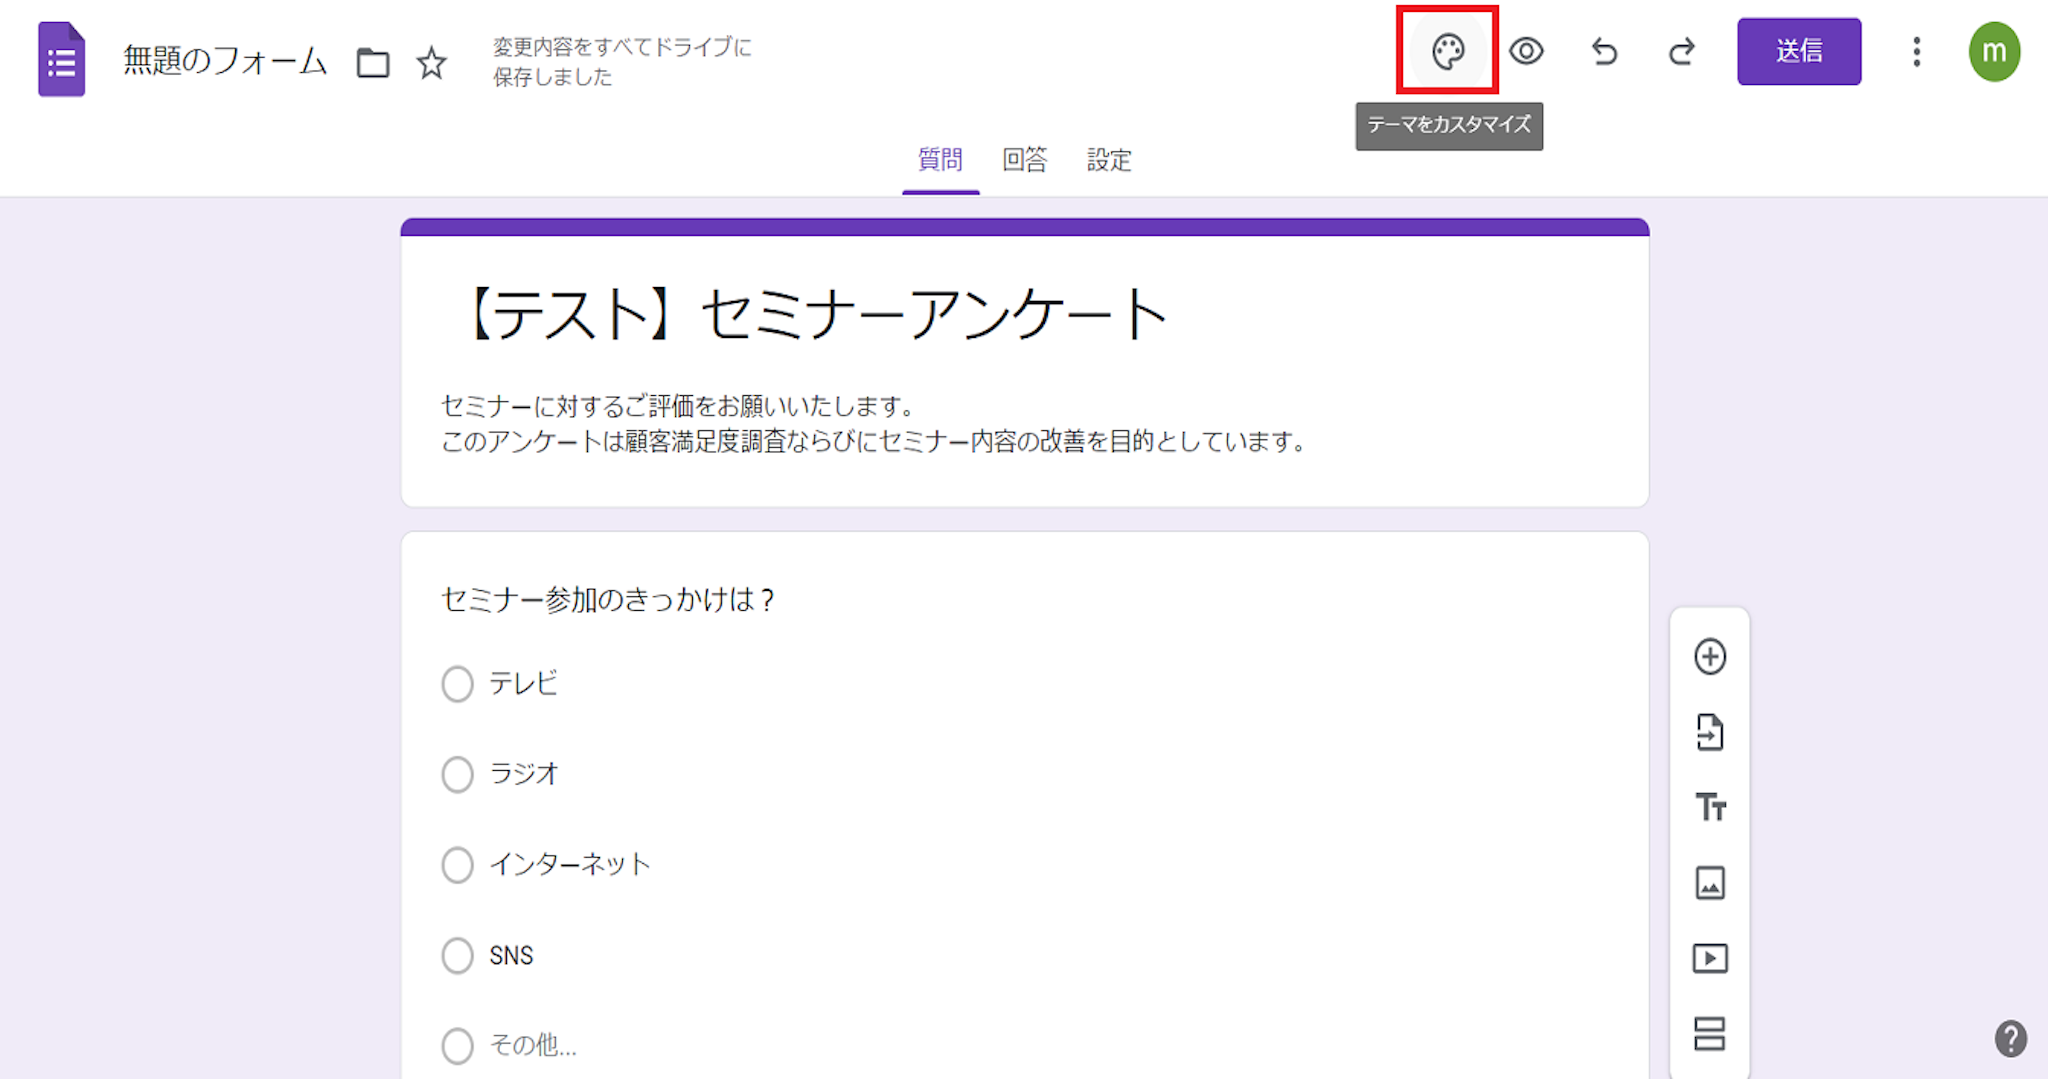This screenshot has width=2048, height=1079.
Task: Switch to the 設定 tab
Action: pyautogui.click(x=1109, y=160)
